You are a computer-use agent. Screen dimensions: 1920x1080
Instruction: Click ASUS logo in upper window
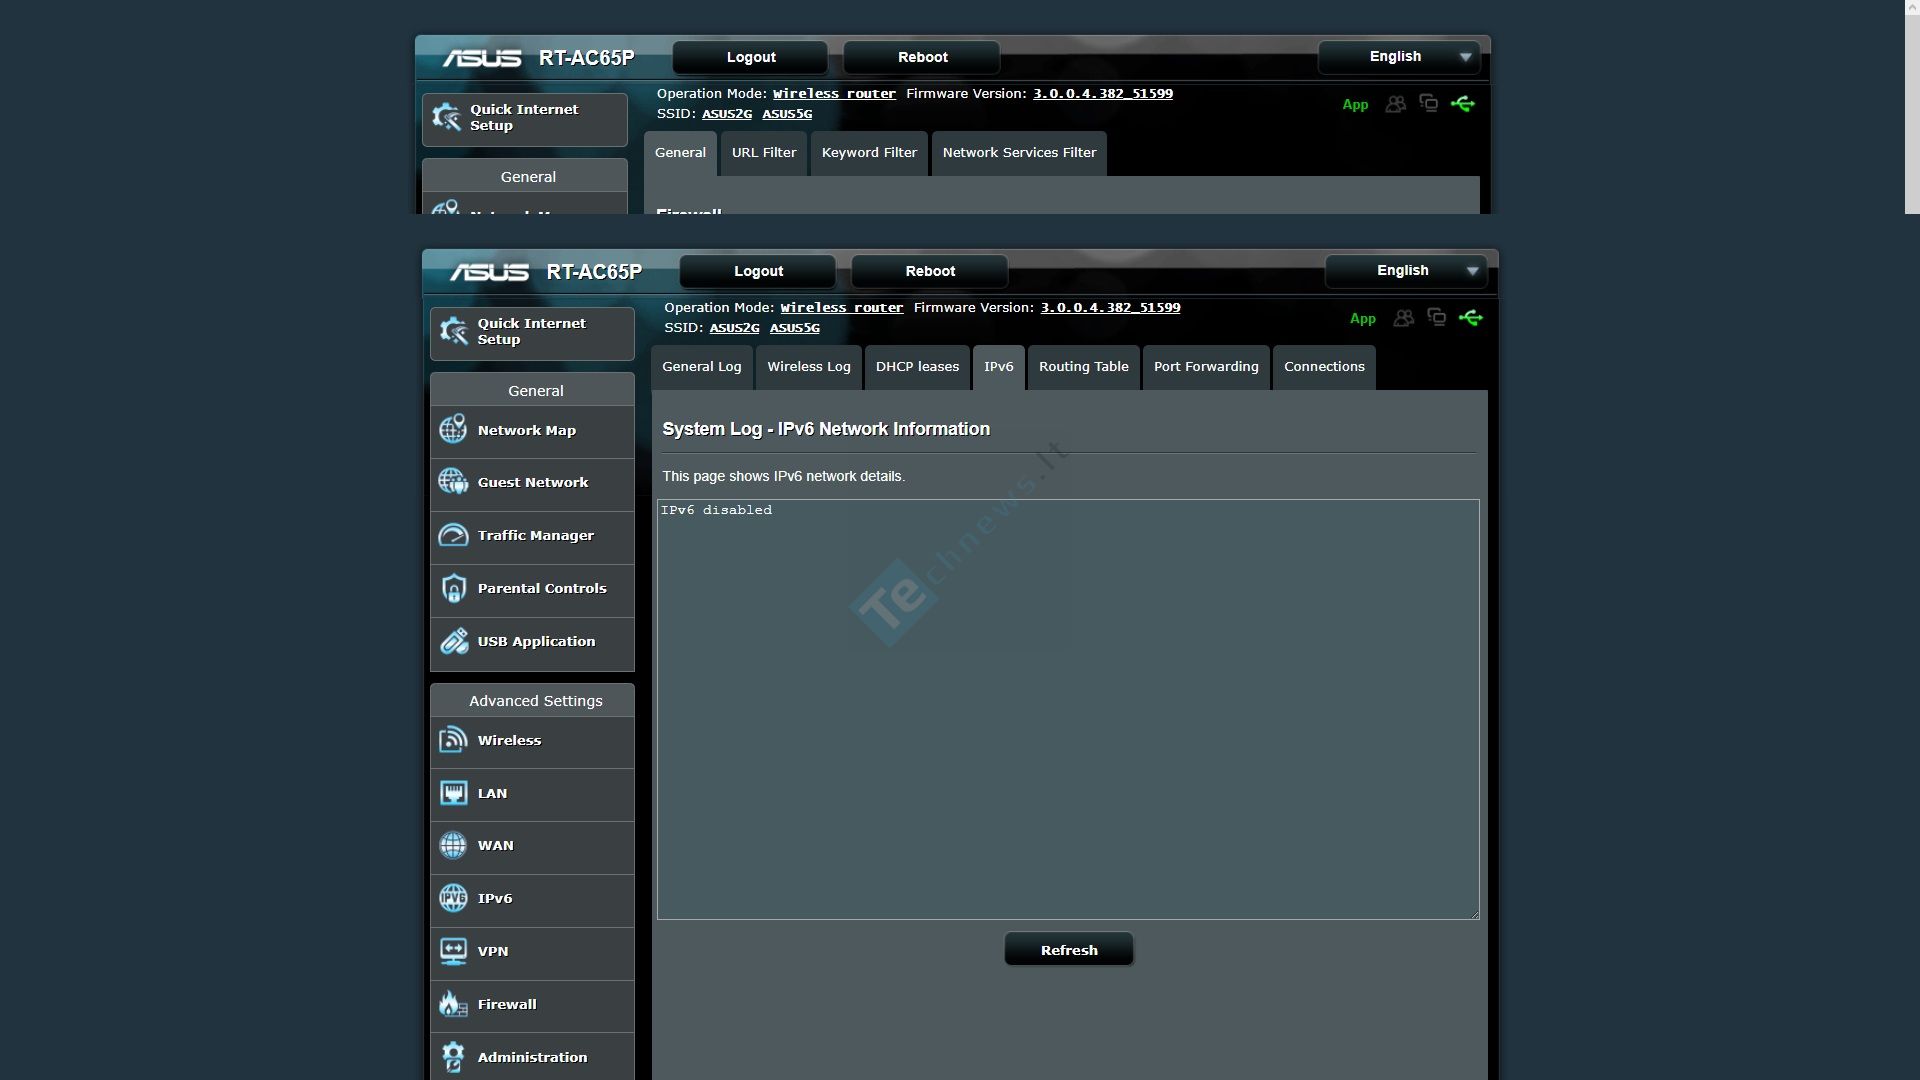482,58
